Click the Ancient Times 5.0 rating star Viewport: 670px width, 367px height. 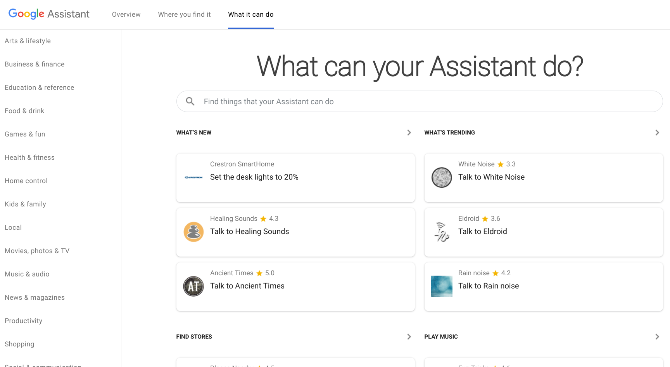pos(259,273)
